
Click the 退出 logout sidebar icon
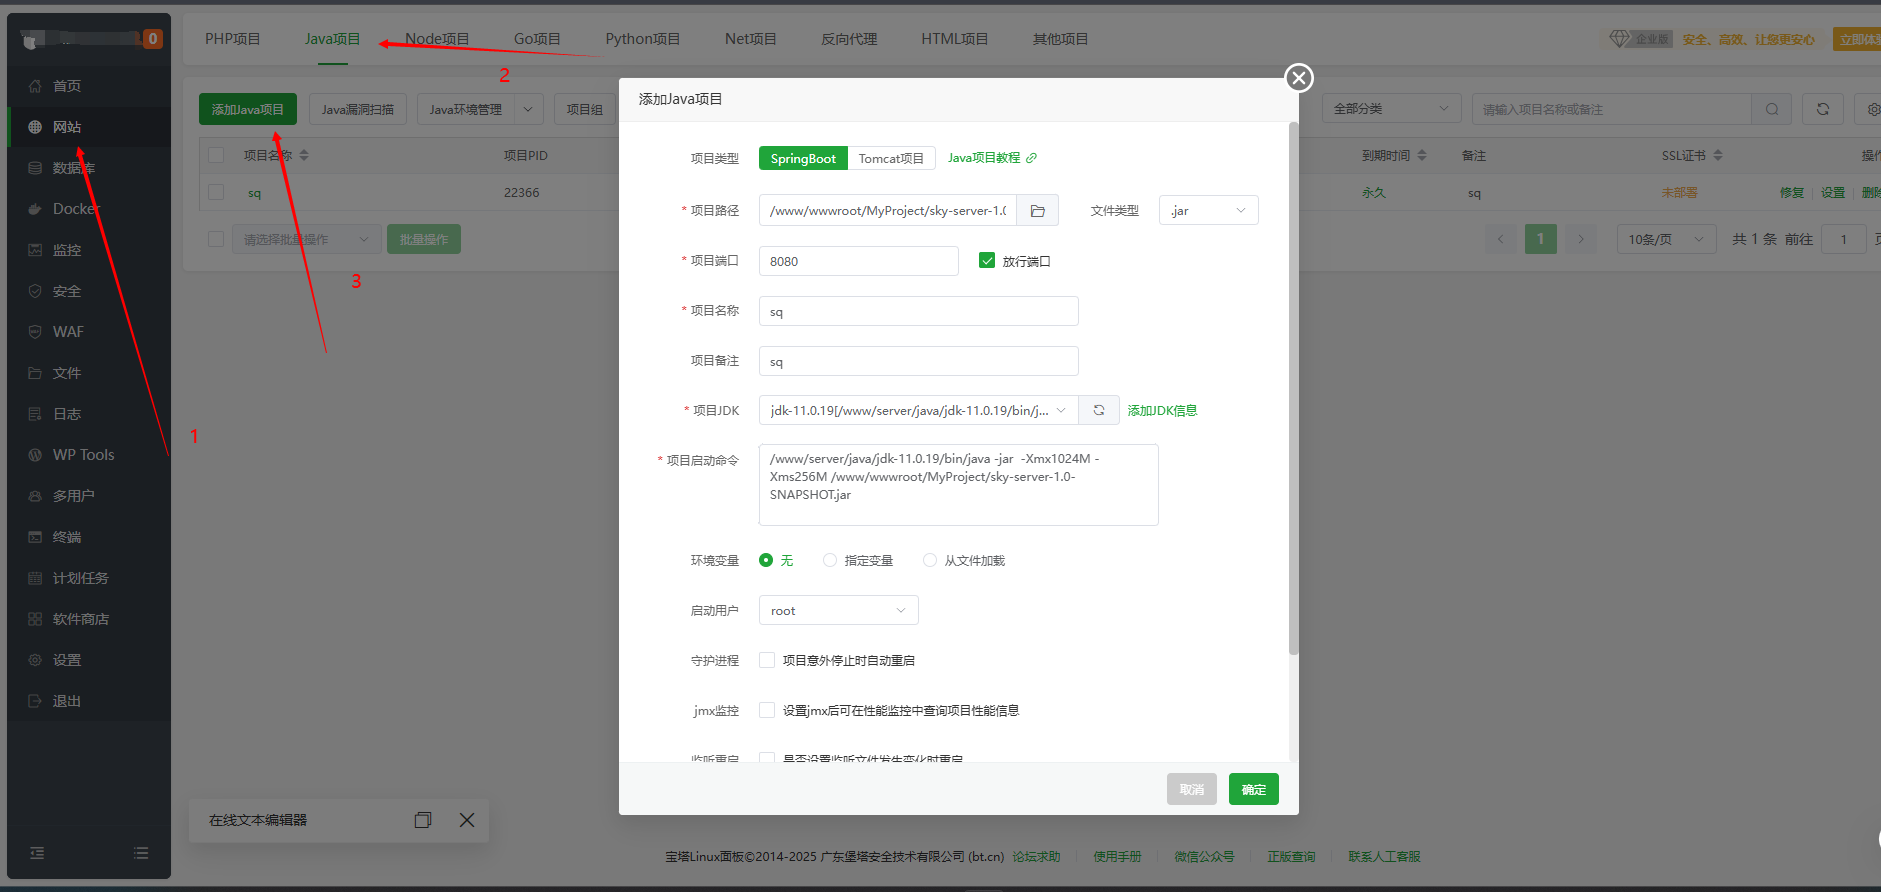[35, 701]
